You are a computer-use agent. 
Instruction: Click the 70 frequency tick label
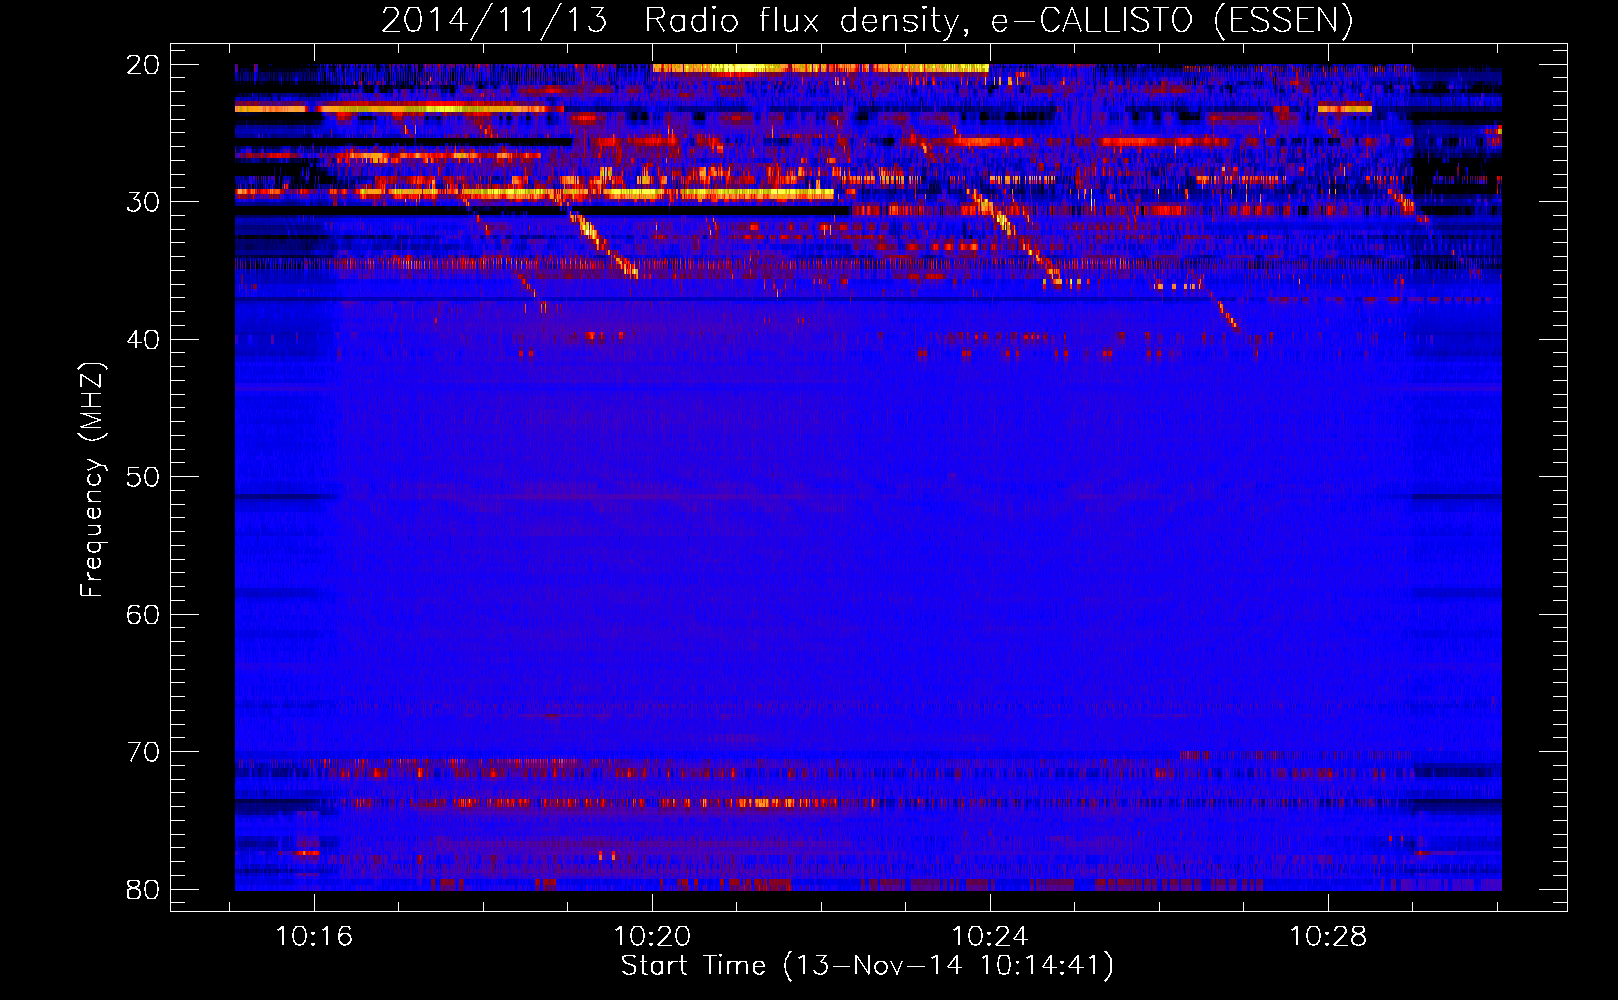tap(143, 752)
